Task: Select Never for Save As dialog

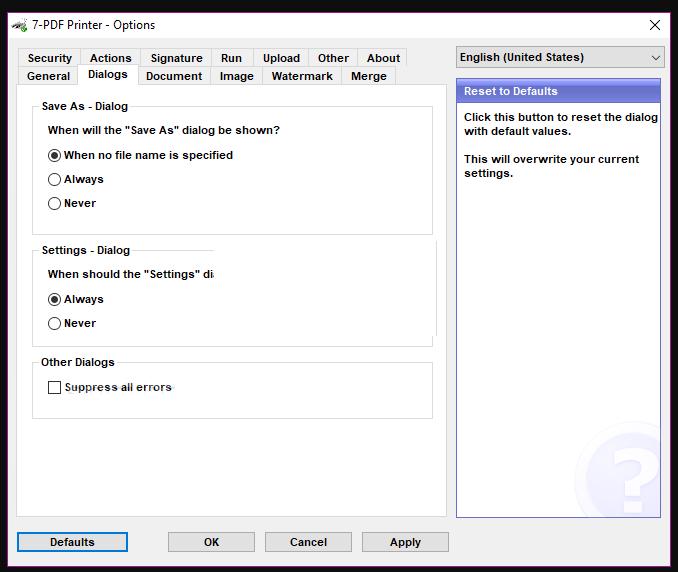Action: 55,203
